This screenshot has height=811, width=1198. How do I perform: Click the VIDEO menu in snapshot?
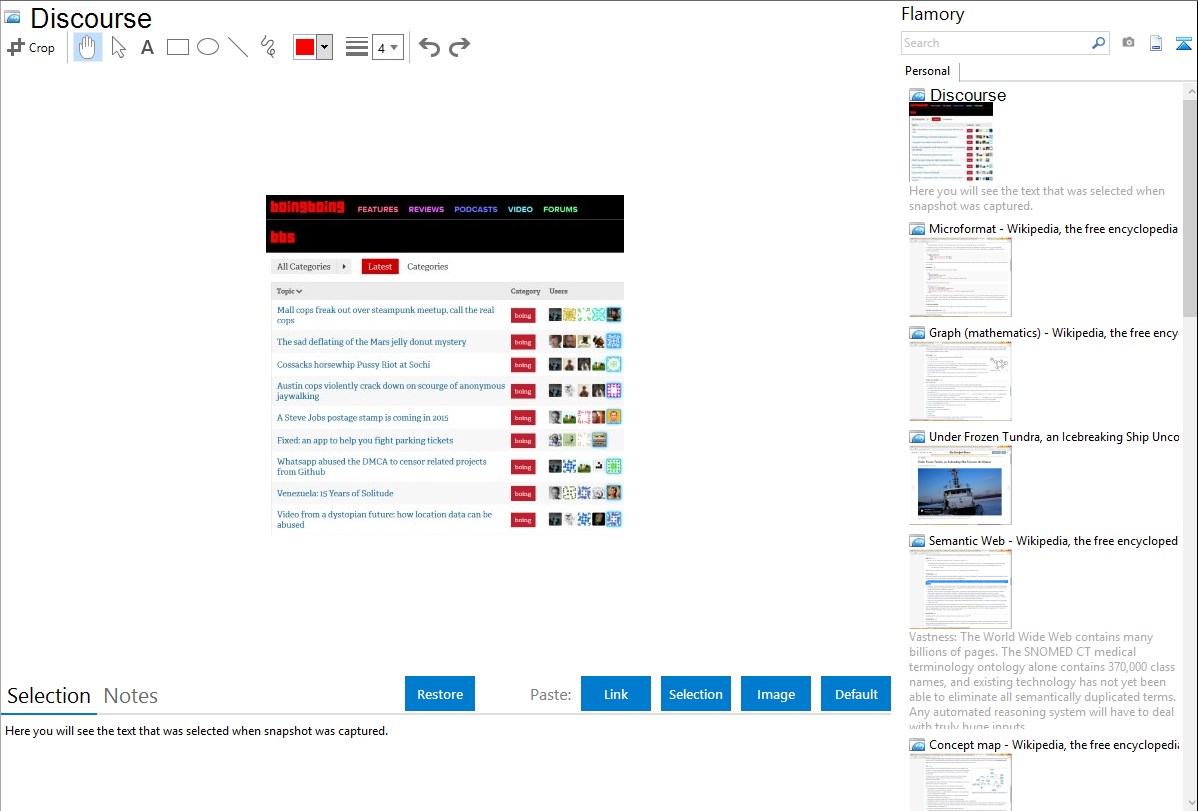pos(520,209)
